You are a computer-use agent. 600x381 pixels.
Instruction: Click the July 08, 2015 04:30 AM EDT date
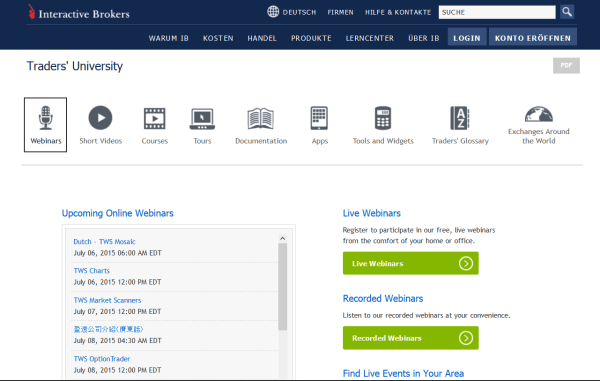tap(117, 341)
